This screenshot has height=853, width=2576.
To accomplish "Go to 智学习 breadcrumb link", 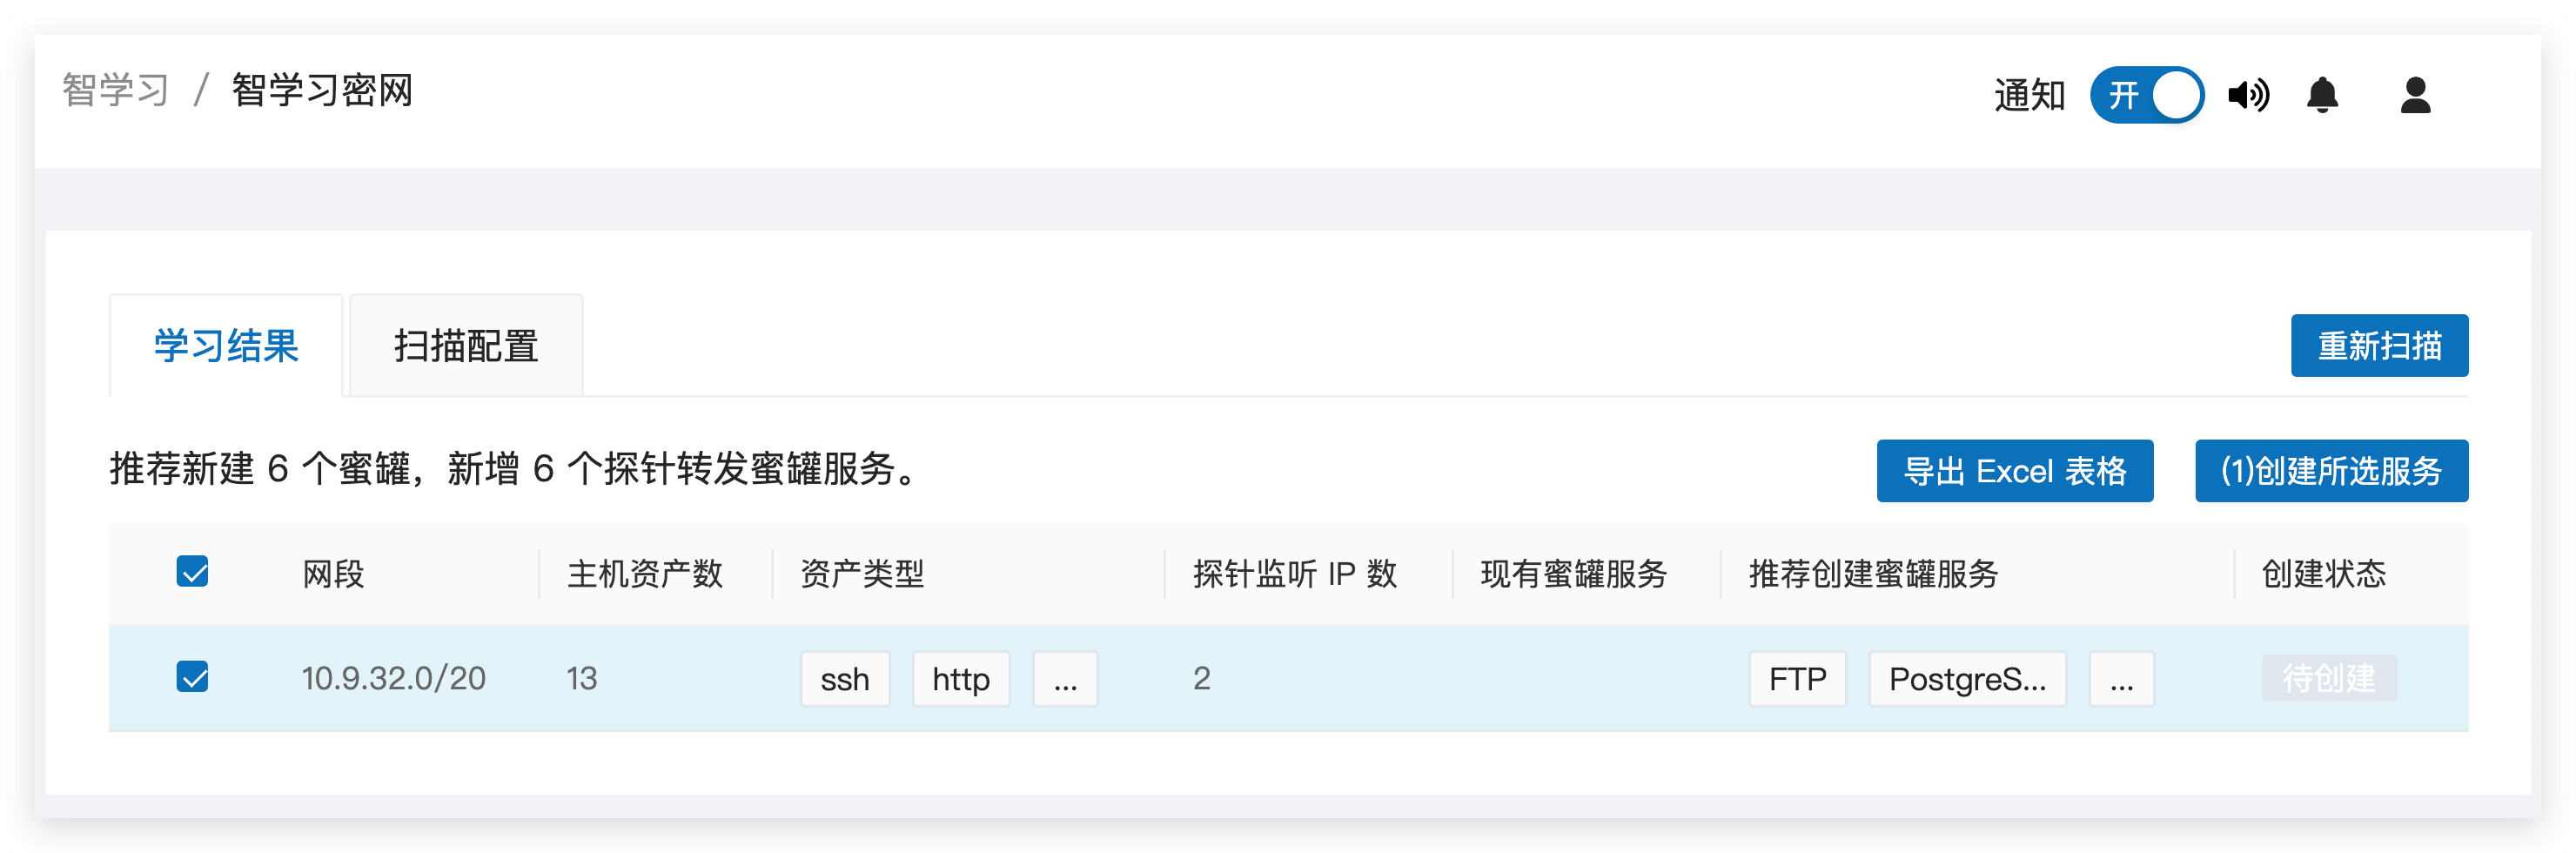I will (x=116, y=90).
